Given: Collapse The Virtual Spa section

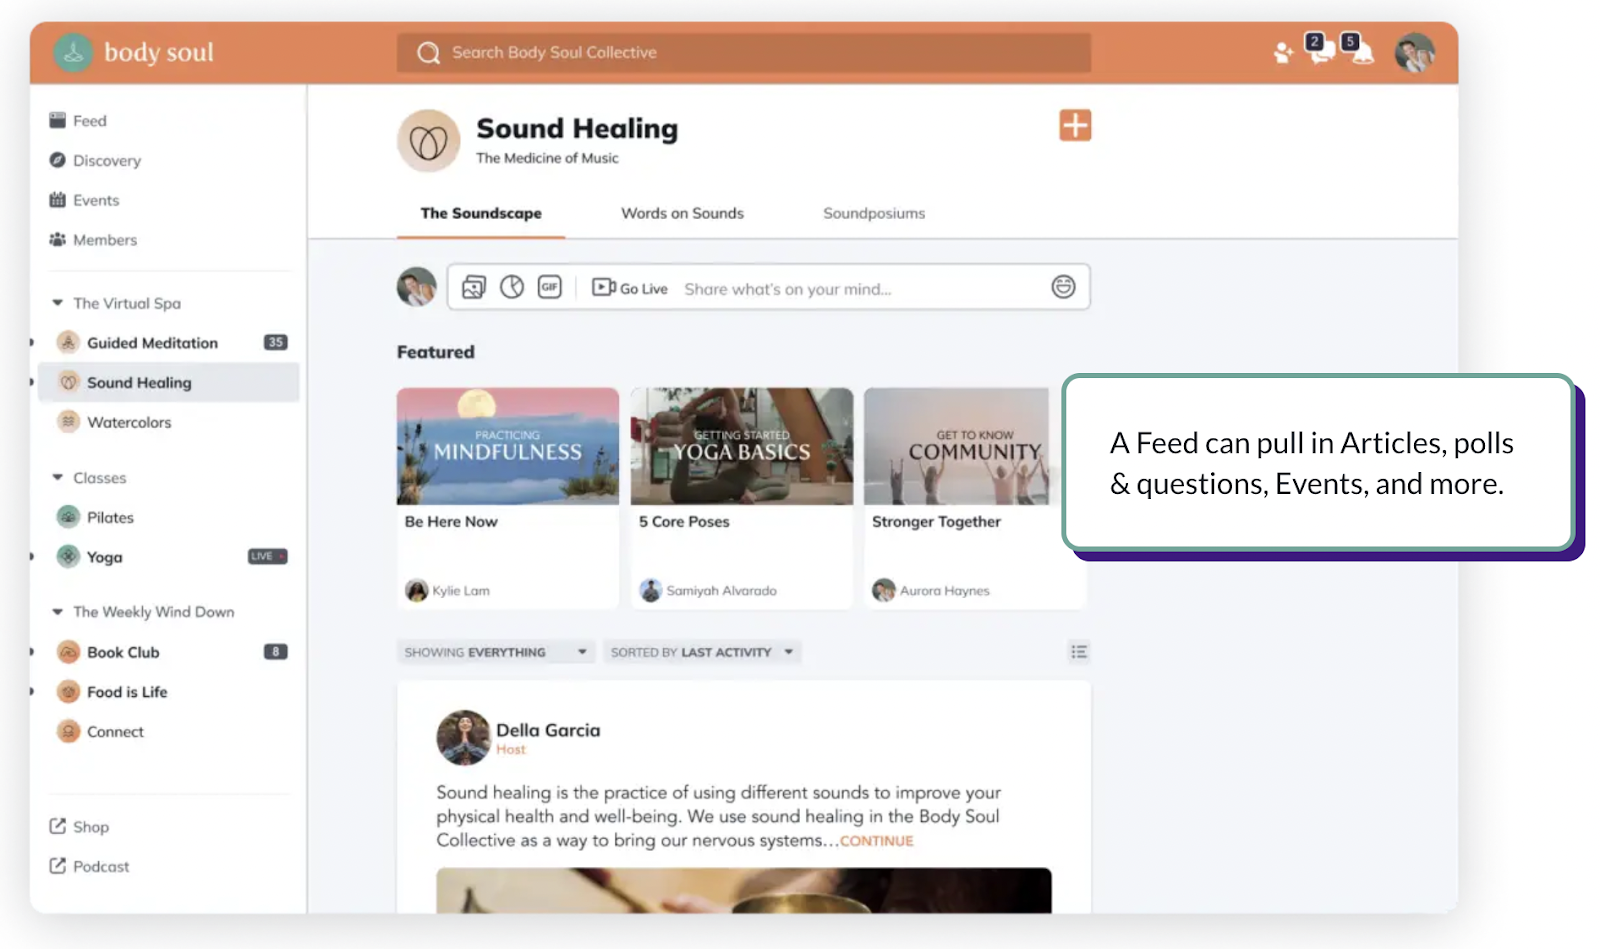Looking at the screenshot, I should (x=58, y=303).
